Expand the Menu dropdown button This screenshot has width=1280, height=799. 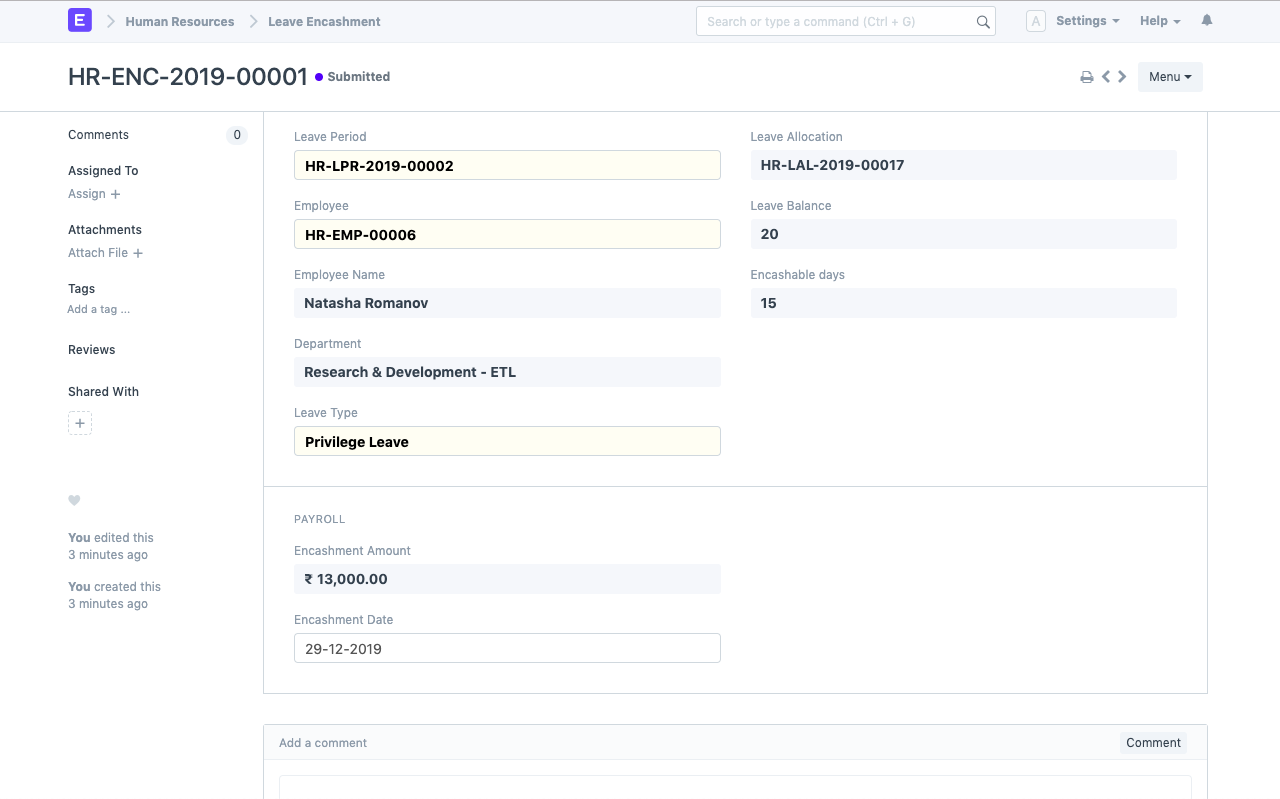coord(1170,77)
